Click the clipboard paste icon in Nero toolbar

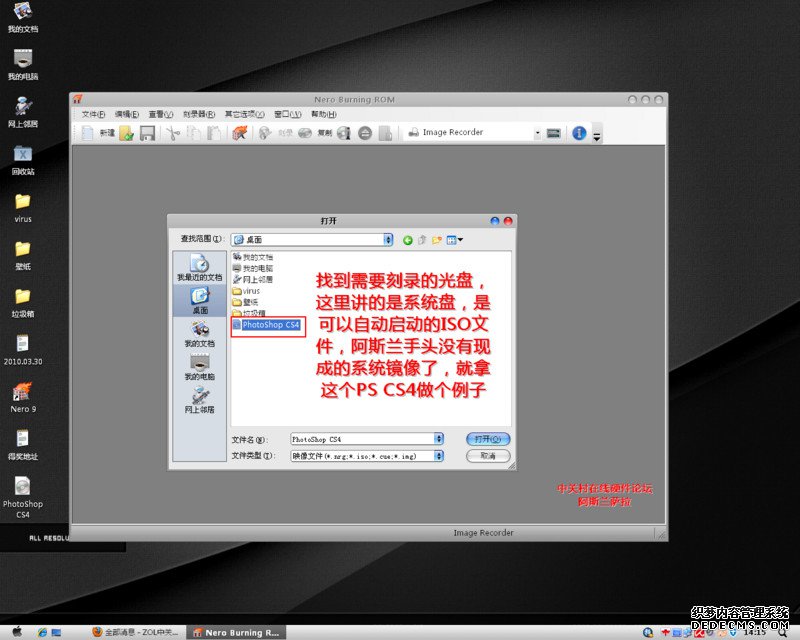click(214, 133)
